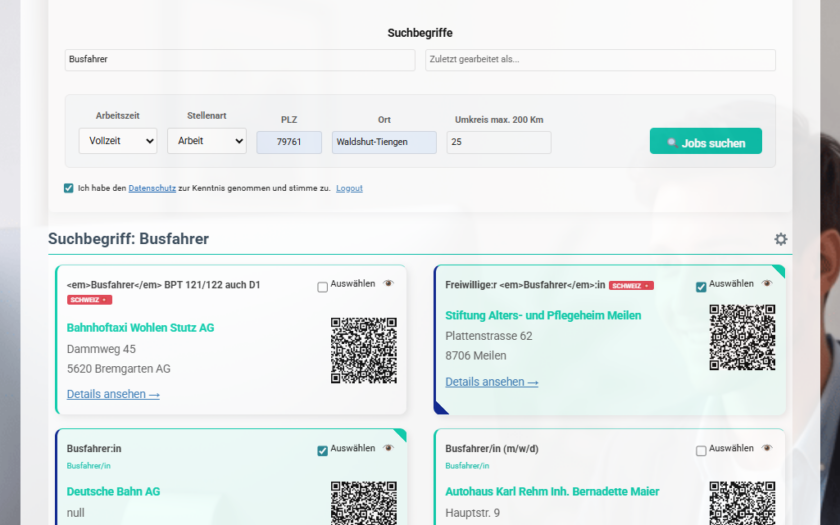Viewport: 840px width, 525px height.
Task: Click the Umkreis field showing 25
Action: coord(499,142)
